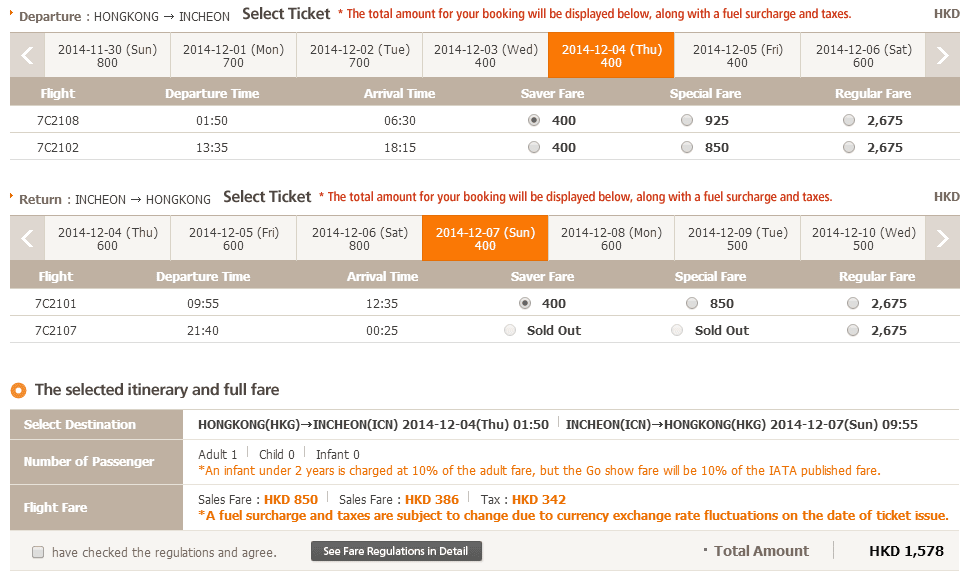Screen dimensions: 968x577
Task: Choose return date 2014-12-08 (Mon) tab
Action: click(x=611, y=238)
